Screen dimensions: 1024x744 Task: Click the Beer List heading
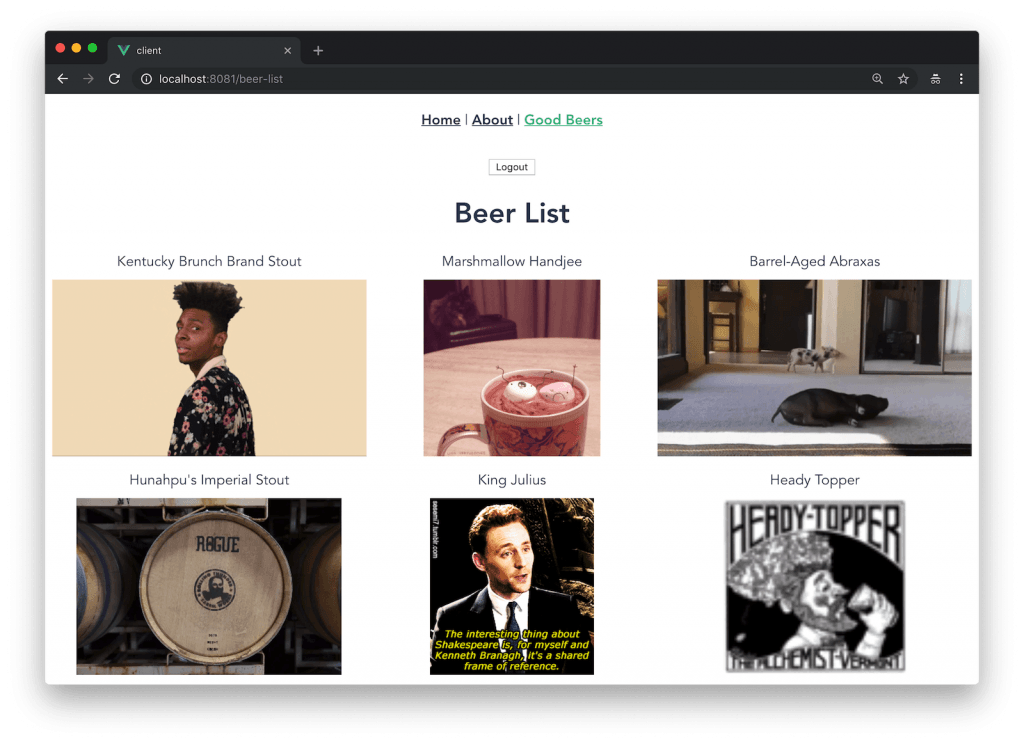(512, 214)
